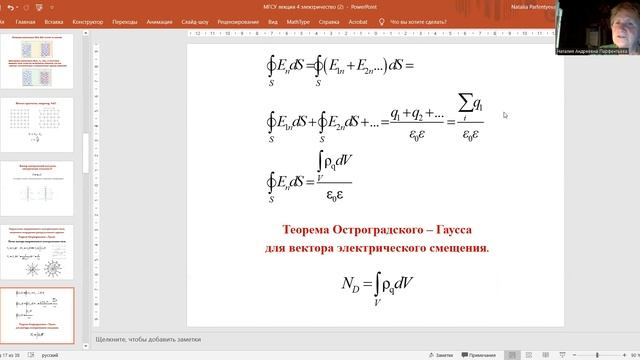Click the slide panel scrollbar thumb
This screenshot has height=360, width=640.
pos(86,153)
